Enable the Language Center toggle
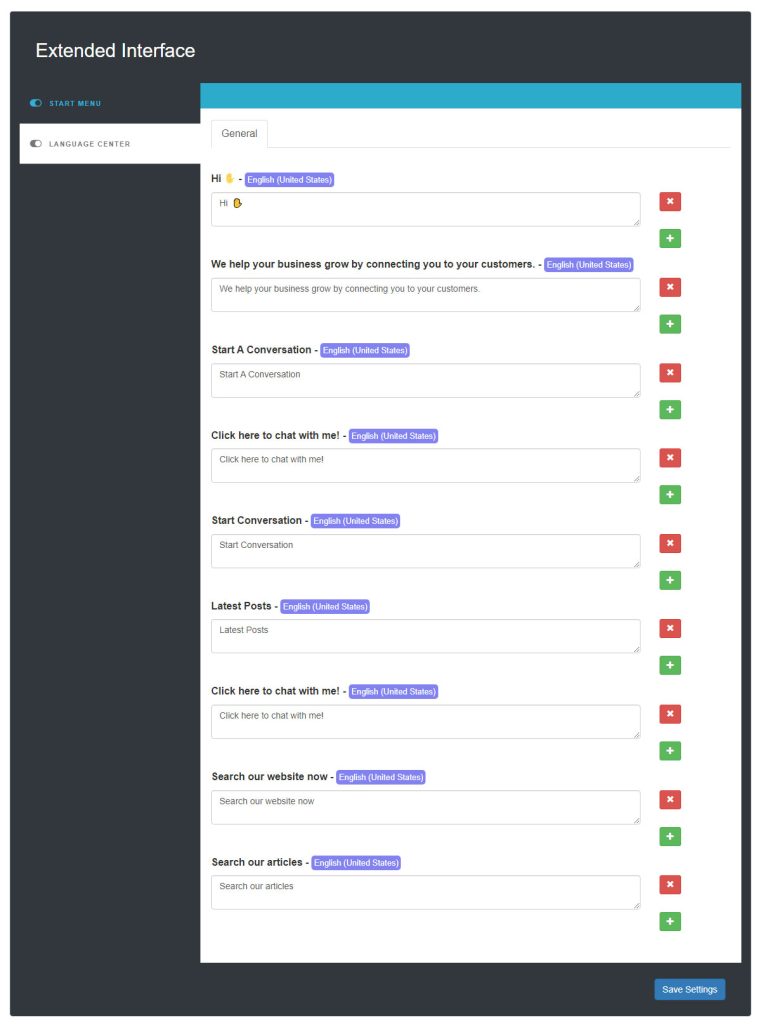The height and width of the screenshot is (1030, 768). click(x=35, y=143)
